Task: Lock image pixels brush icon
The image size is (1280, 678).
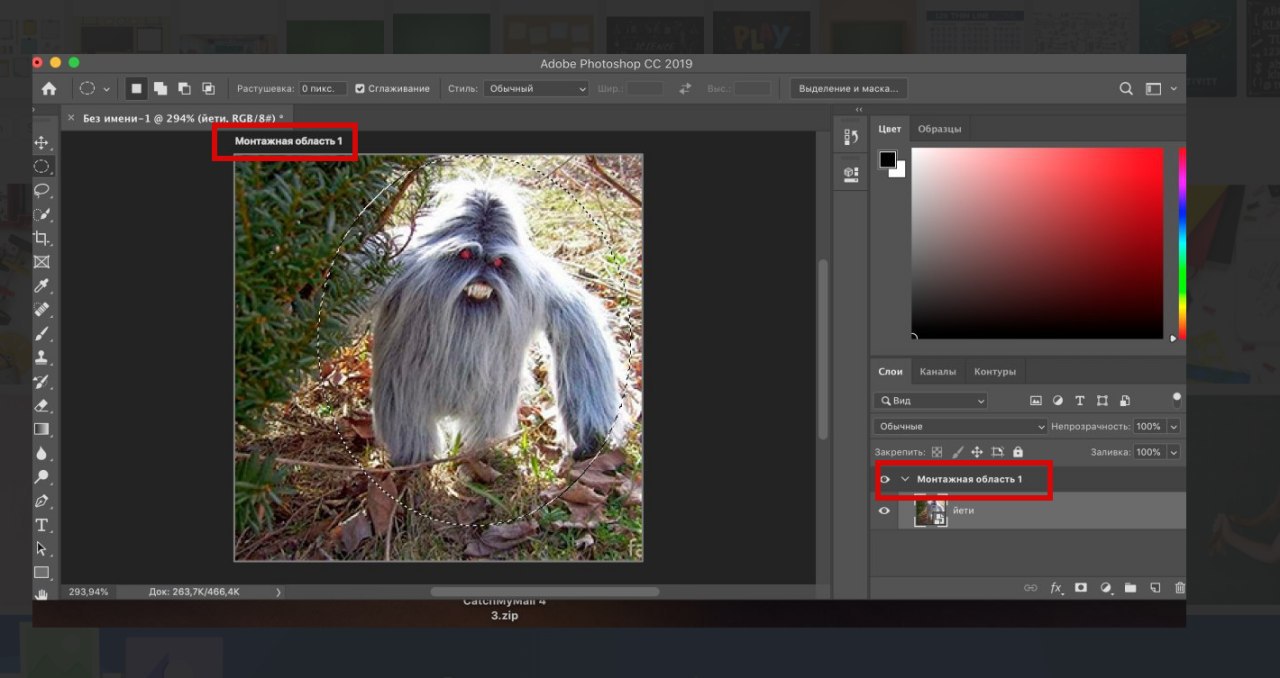Action: coord(957,452)
